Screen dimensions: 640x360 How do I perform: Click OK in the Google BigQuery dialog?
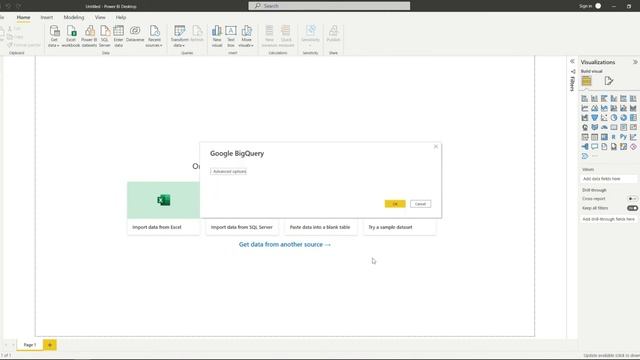(x=395, y=204)
